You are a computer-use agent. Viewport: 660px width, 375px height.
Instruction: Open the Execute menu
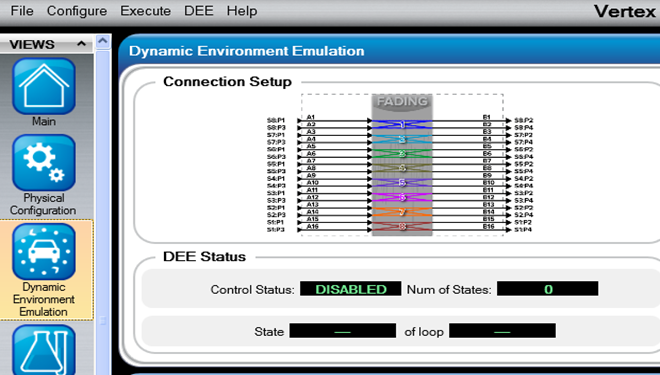(146, 11)
